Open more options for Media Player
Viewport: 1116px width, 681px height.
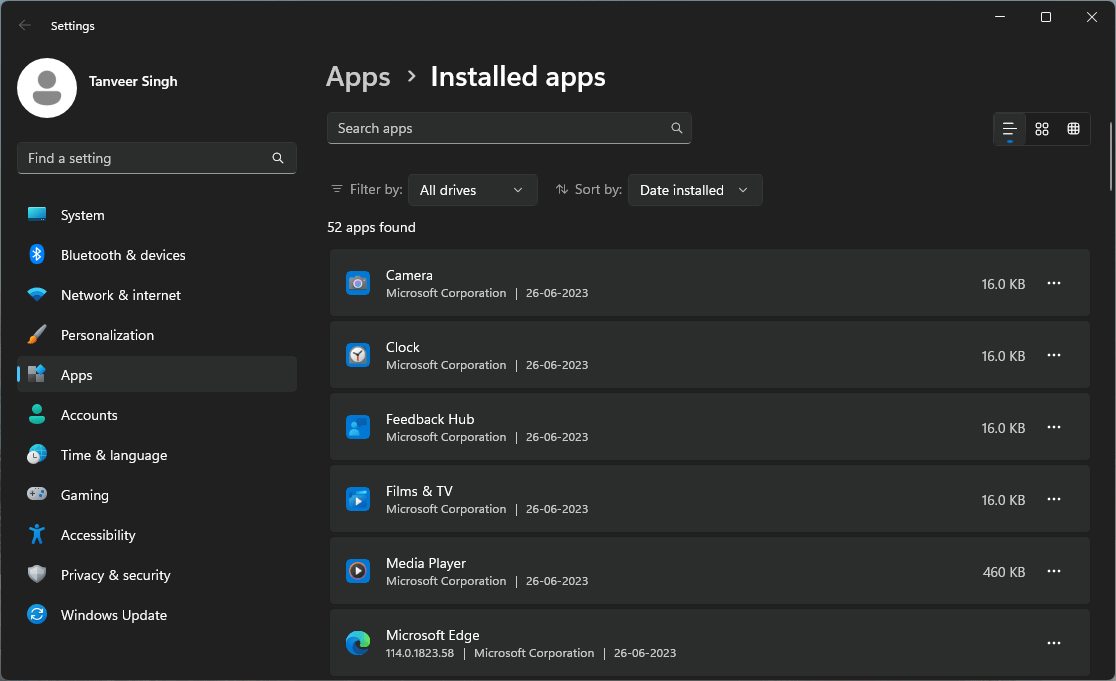pos(1053,571)
